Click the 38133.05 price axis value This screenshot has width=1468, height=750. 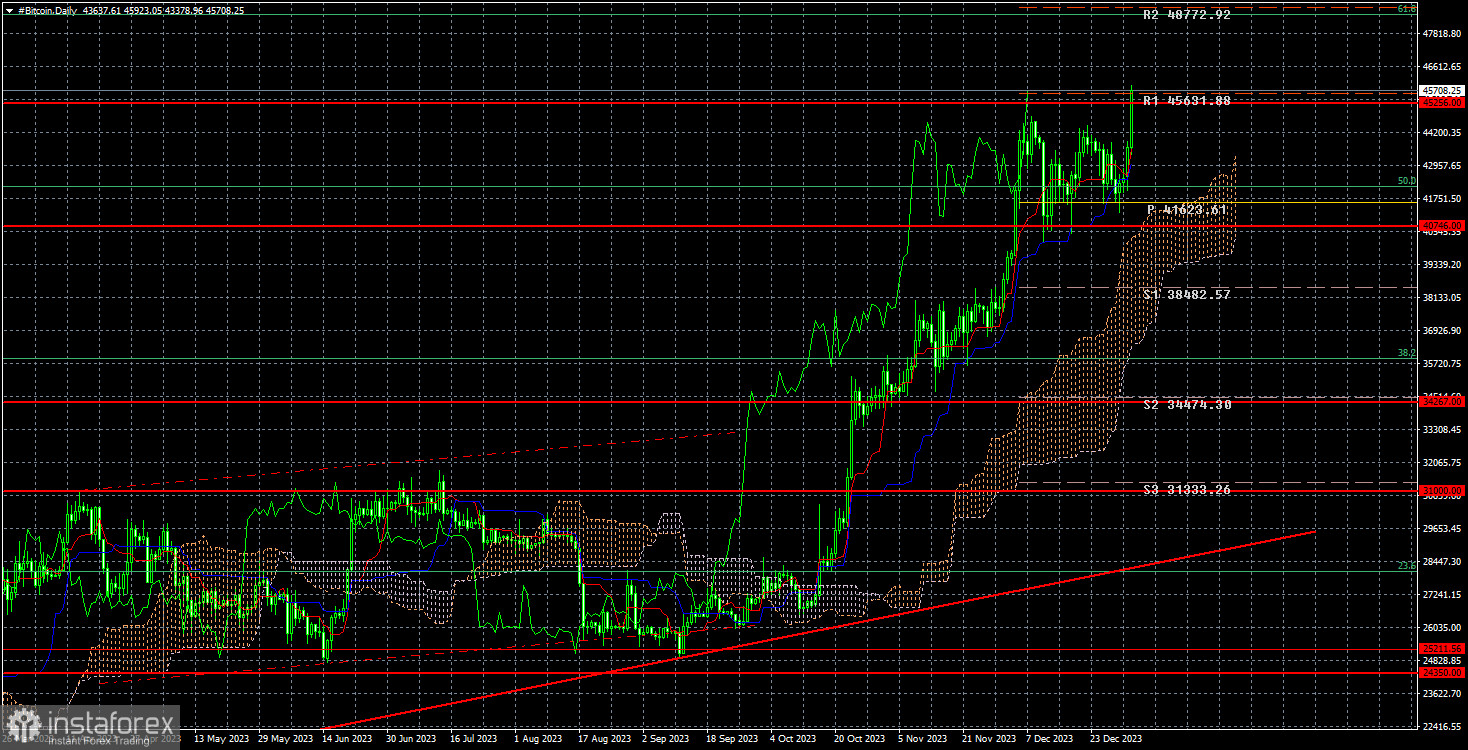click(1442, 298)
